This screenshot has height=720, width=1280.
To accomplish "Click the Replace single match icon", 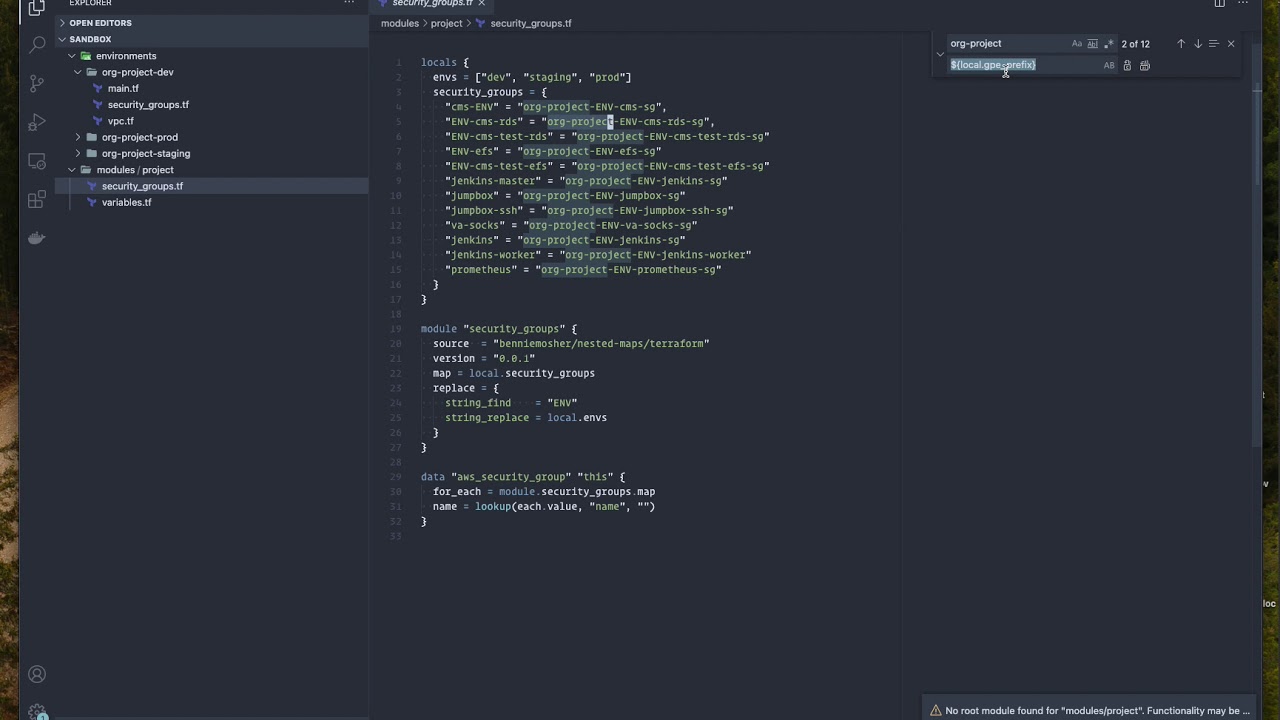I will (1127, 66).
